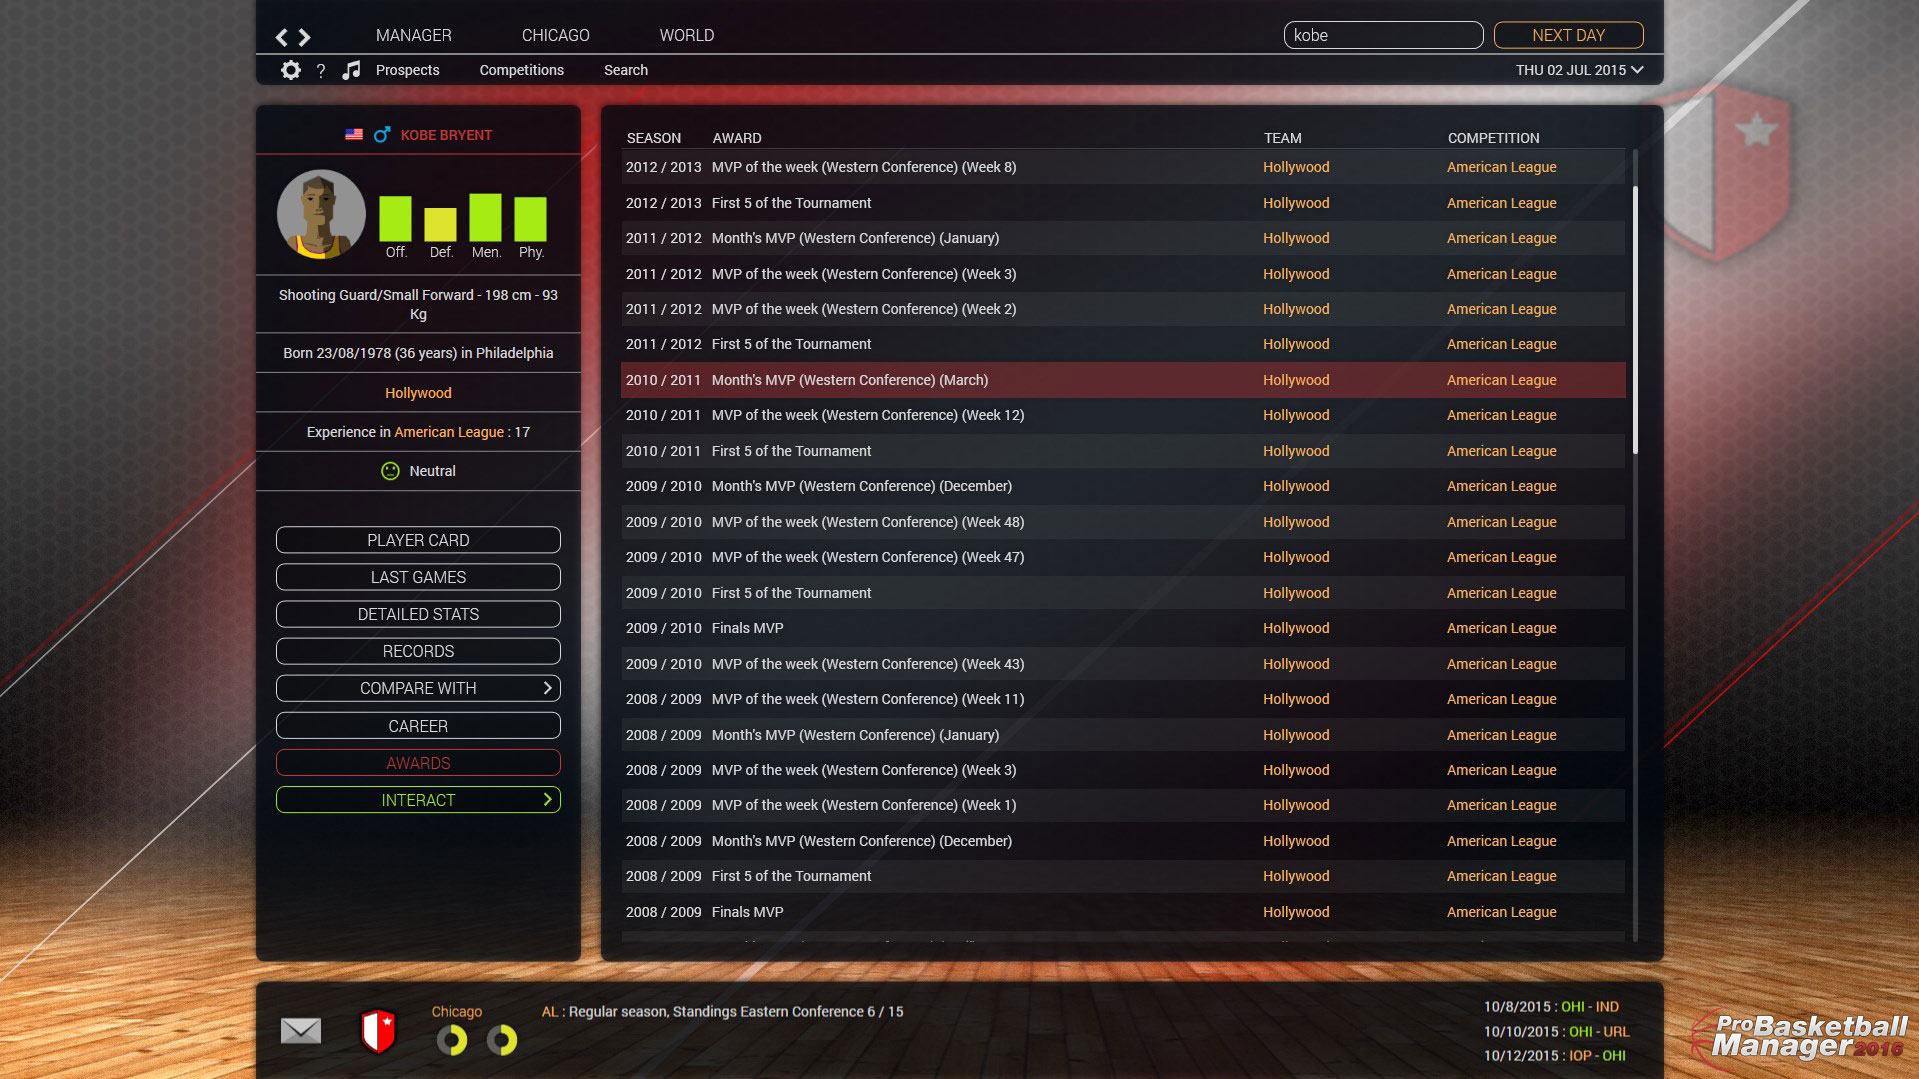
Task: Click the Chicago team shield badge
Action: 378,1031
